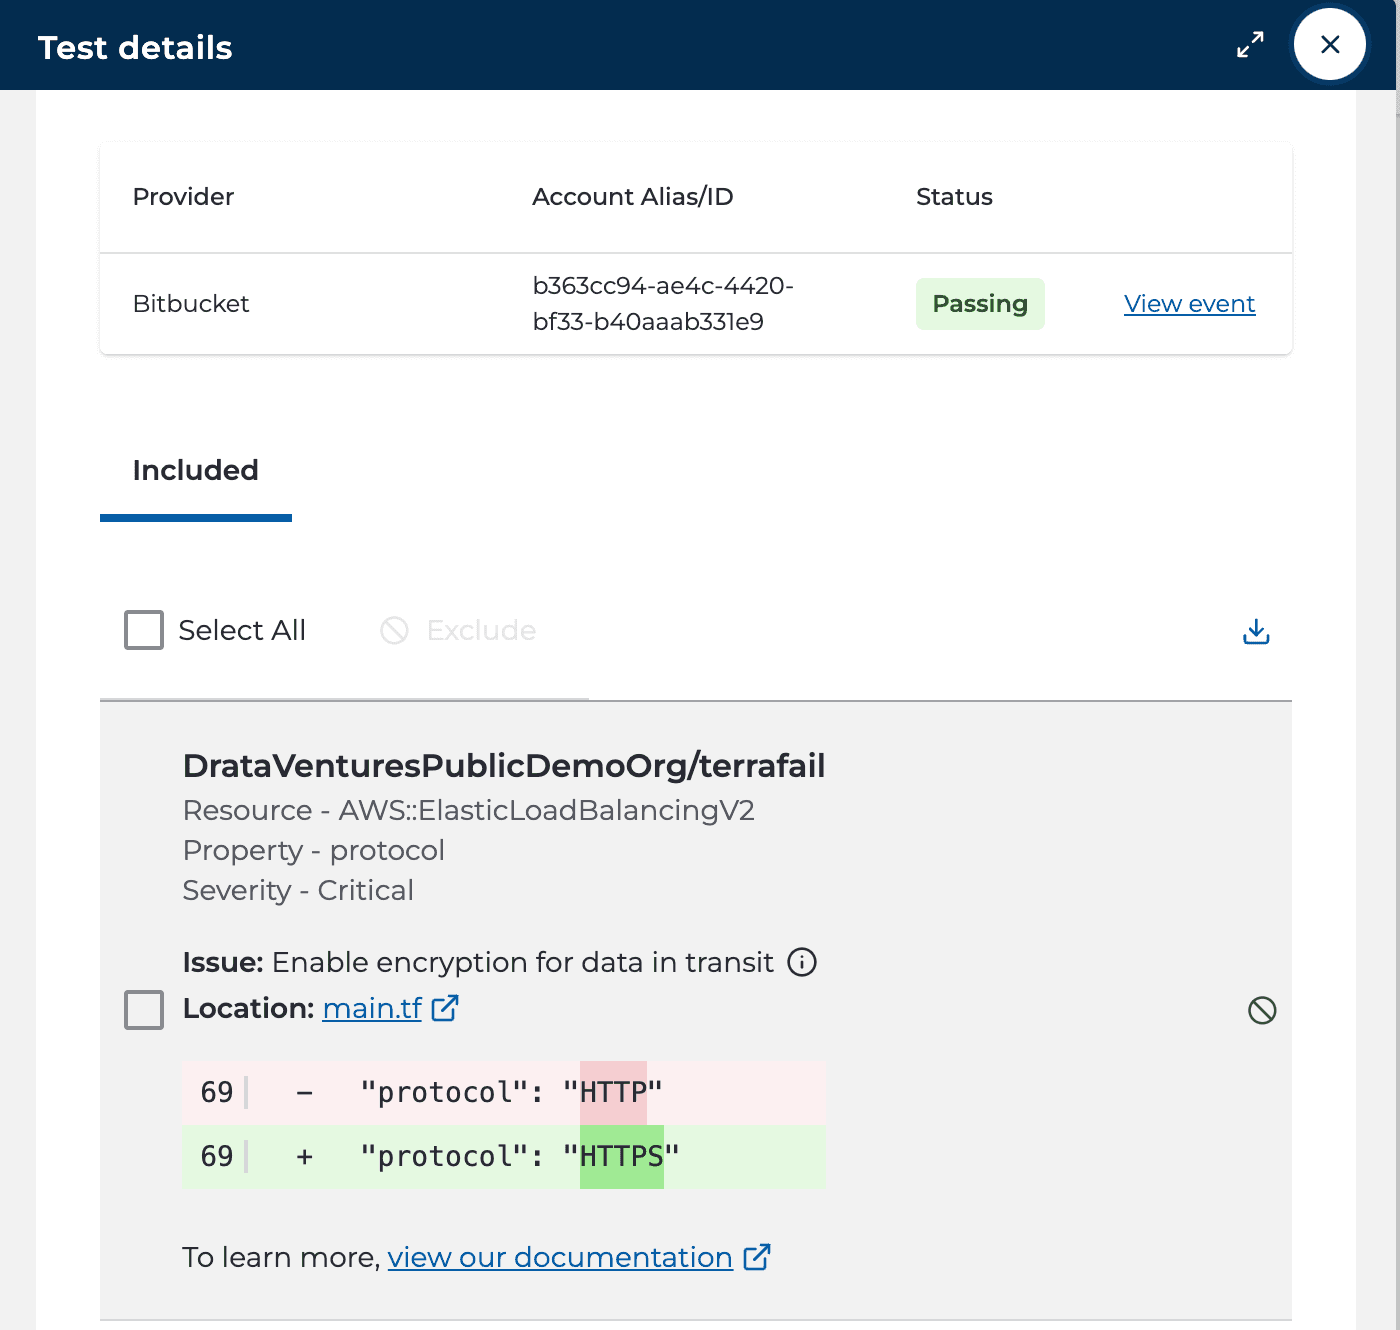Click the main.tf file link
1400x1330 pixels.
click(x=372, y=1008)
